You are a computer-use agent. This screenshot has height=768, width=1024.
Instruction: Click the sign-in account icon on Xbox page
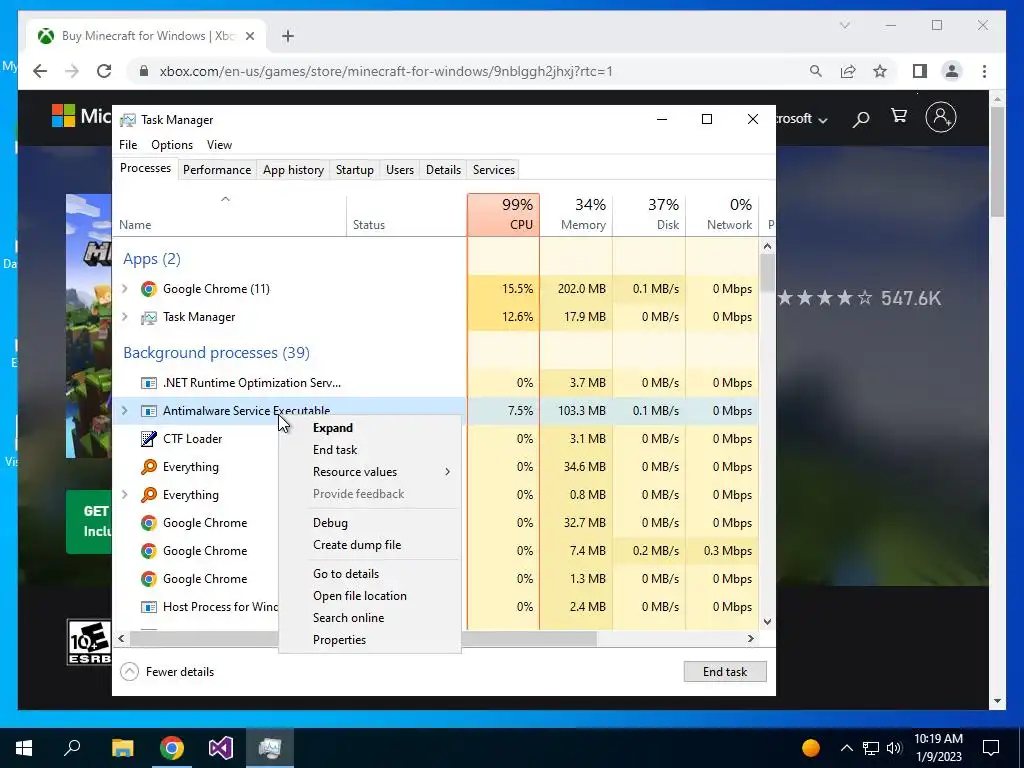pos(940,118)
